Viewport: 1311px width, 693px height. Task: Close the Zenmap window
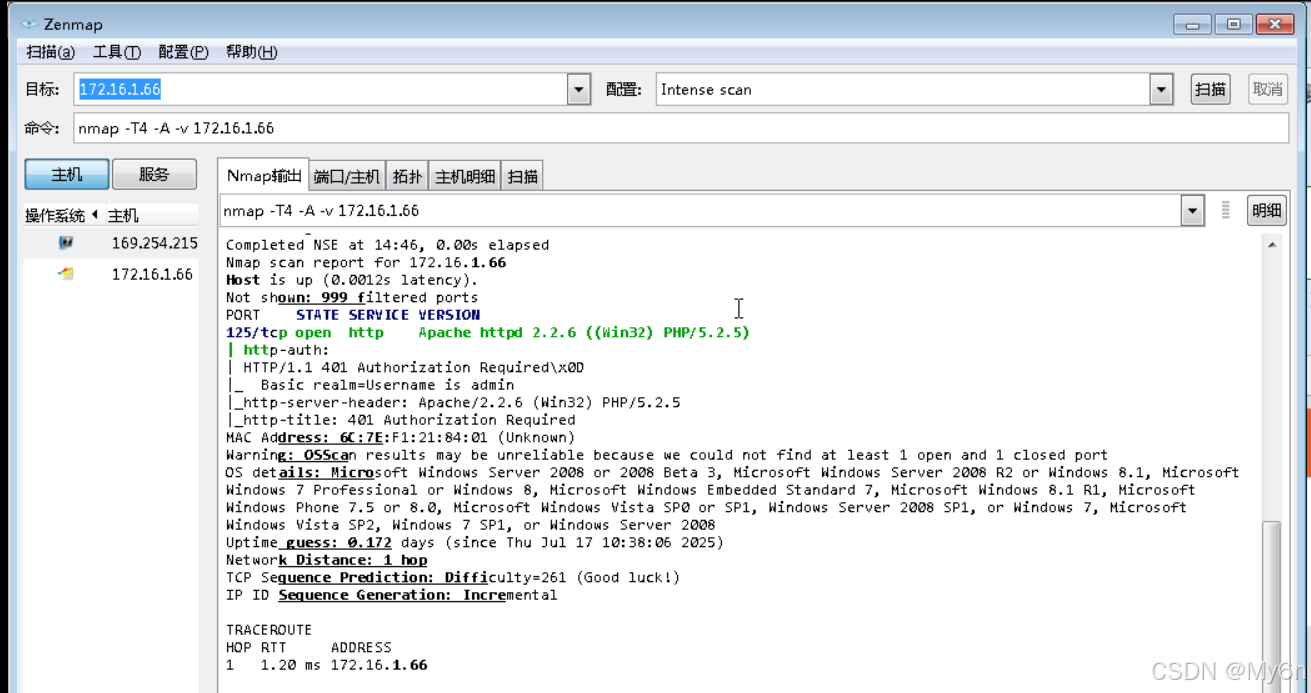pyautogui.click(x=1275, y=25)
